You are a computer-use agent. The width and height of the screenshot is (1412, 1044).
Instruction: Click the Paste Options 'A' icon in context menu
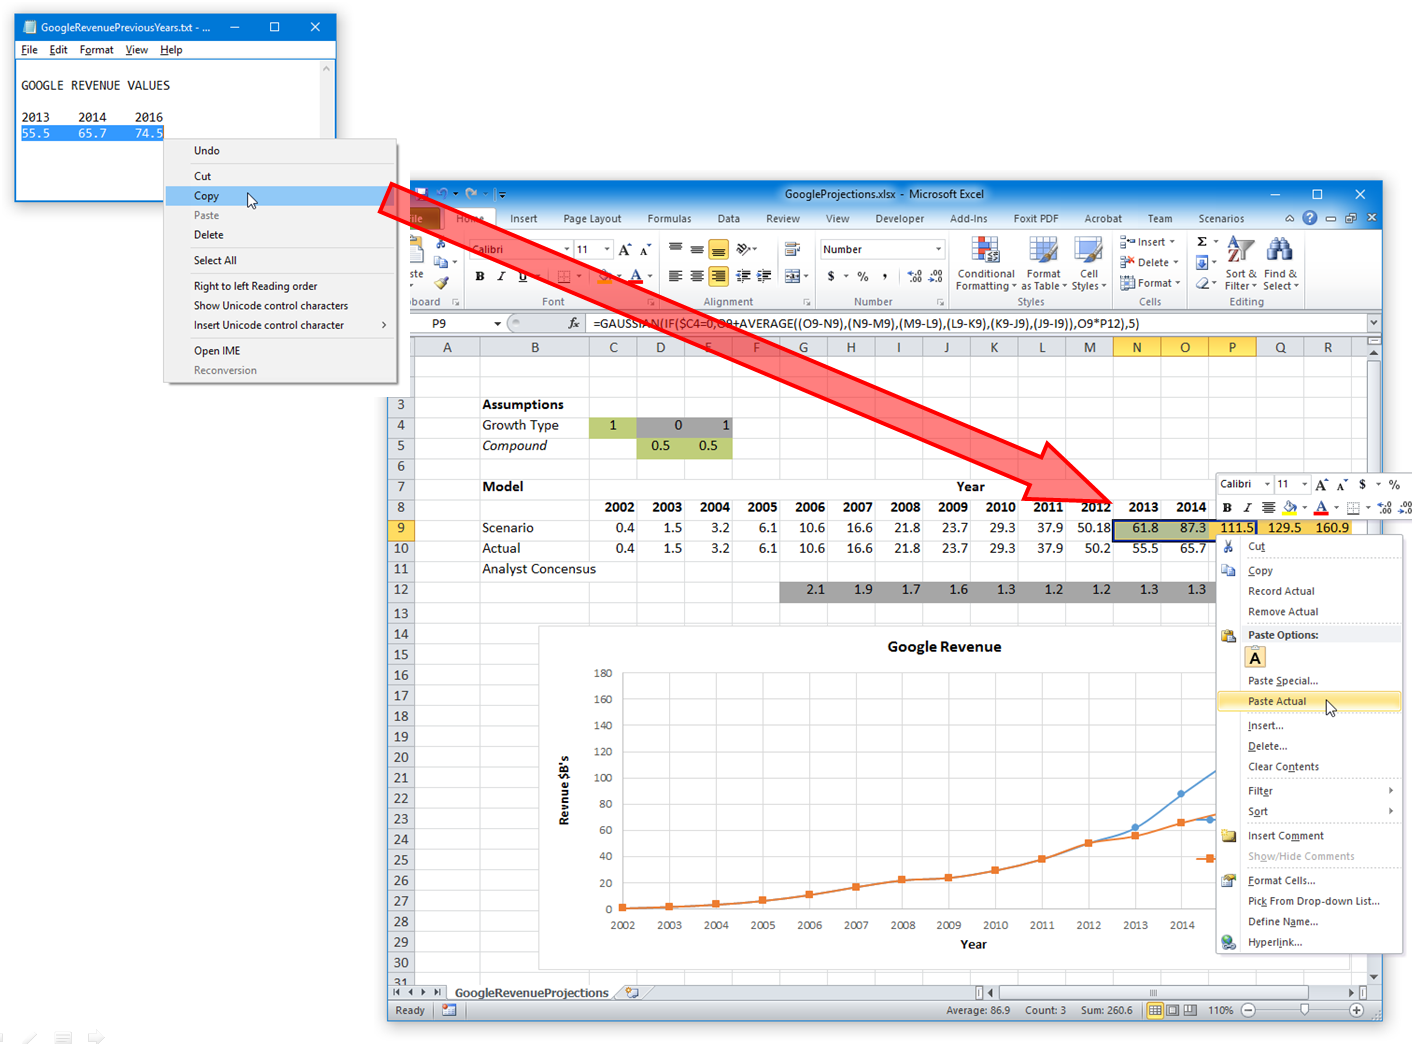point(1255,657)
